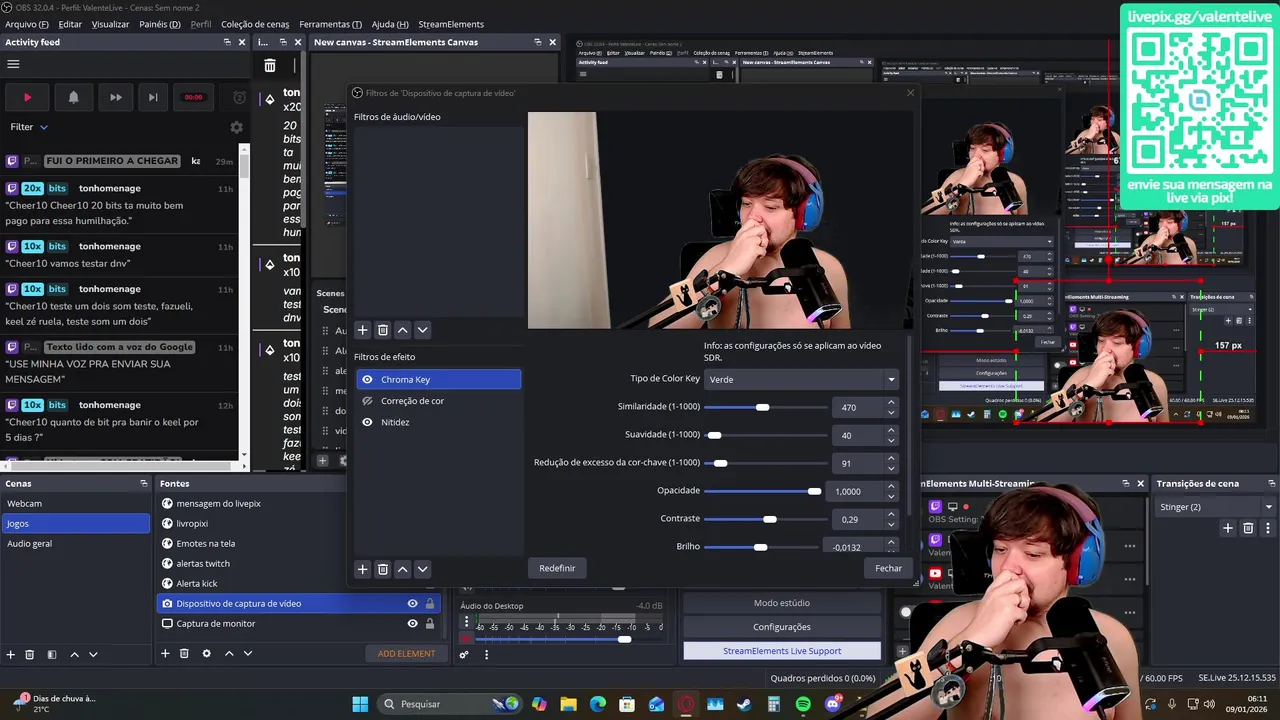Open the Windows Start menu

point(360,704)
